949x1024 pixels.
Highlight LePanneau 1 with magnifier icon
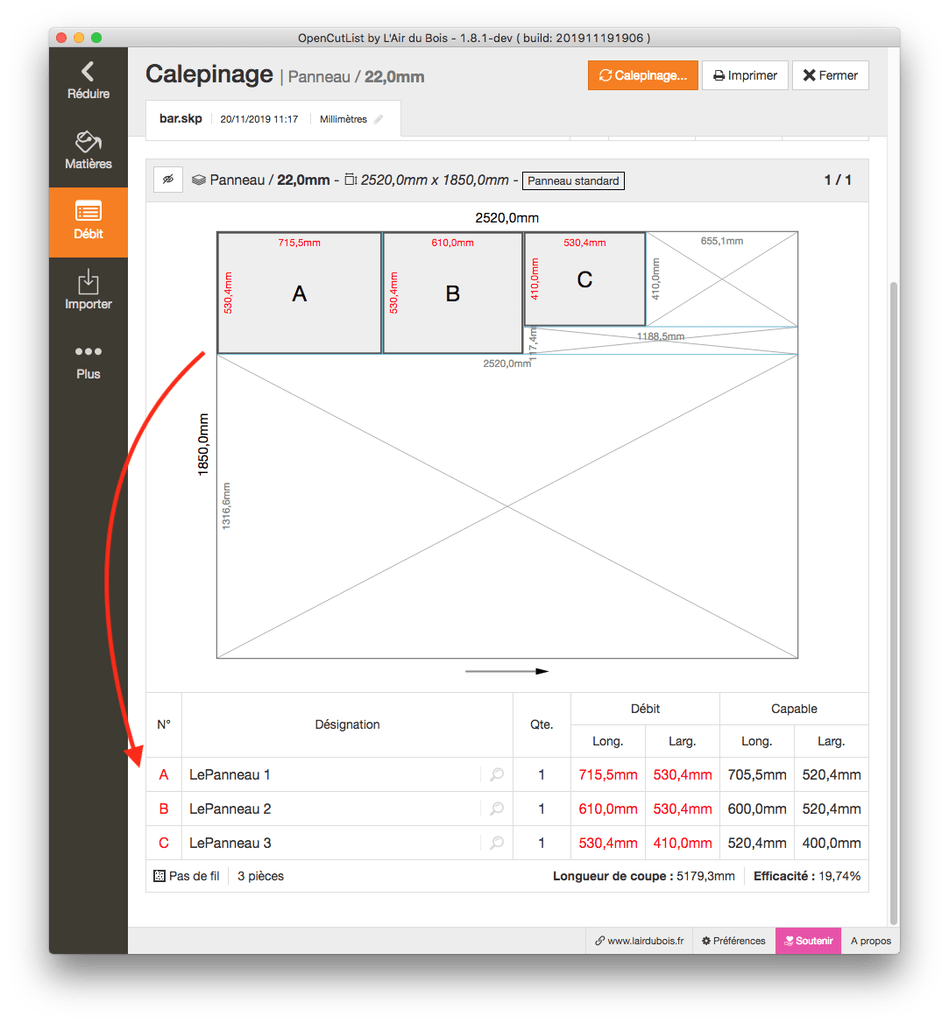(x=496, y=775)
